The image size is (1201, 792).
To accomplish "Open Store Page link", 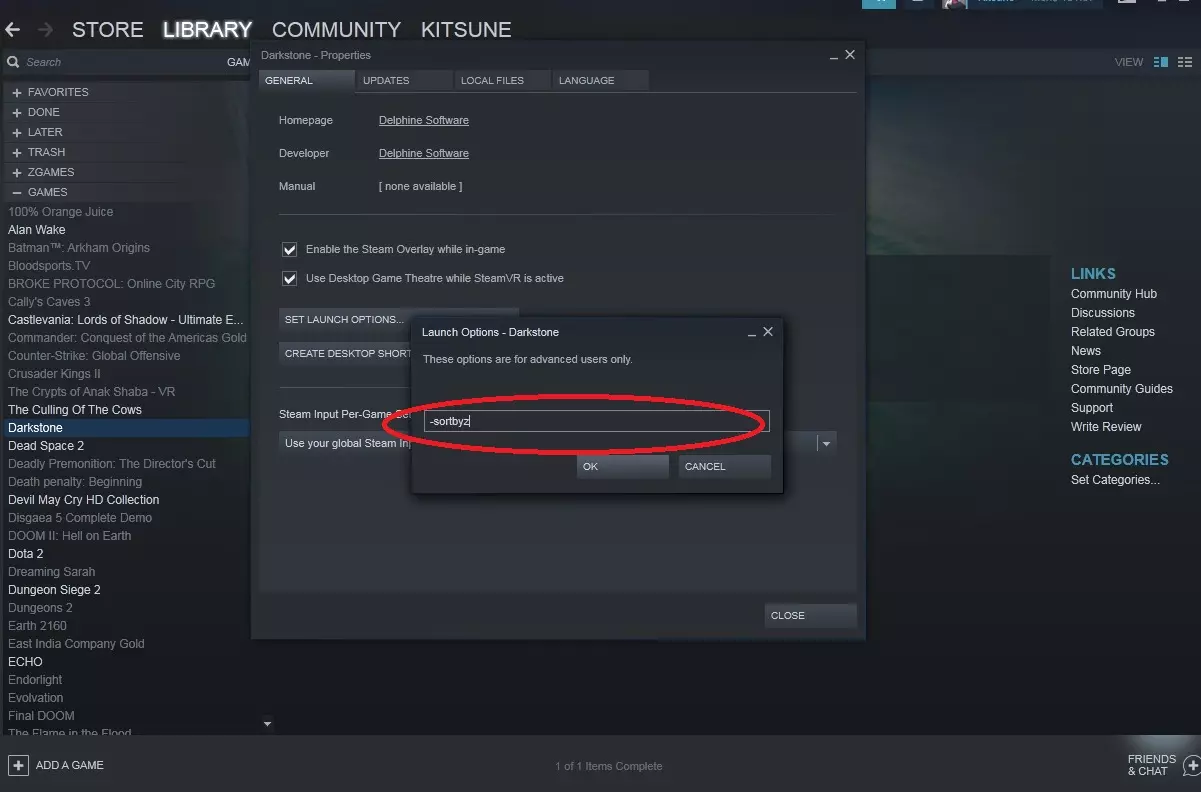I will pyautogui.click(x=1101, y=370).
